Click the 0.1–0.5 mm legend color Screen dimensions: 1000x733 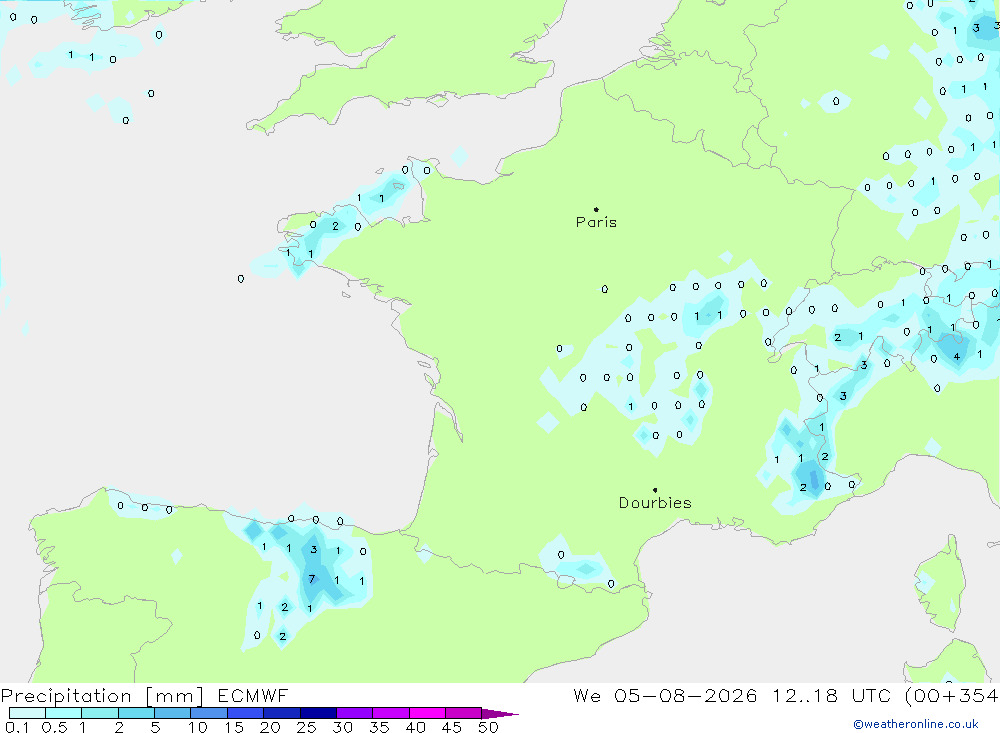tap(27, 713)
